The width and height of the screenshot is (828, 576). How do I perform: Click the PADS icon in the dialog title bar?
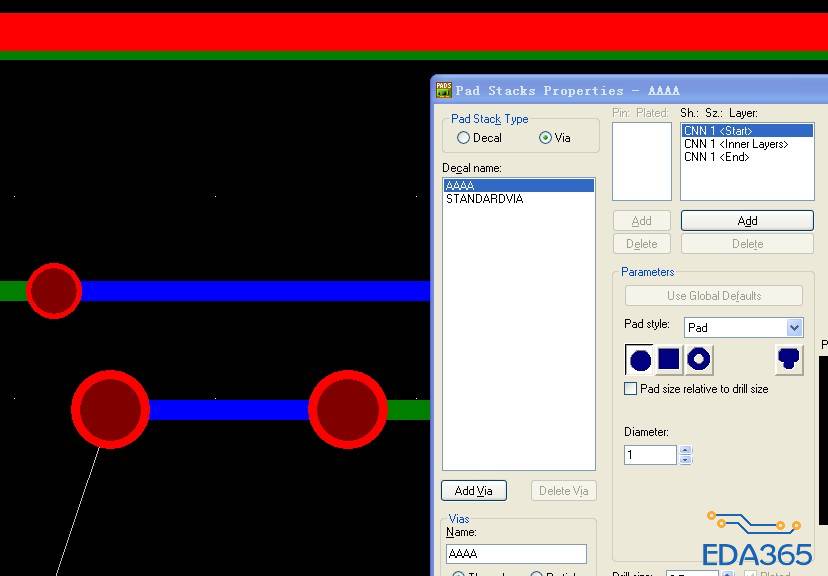[x=444, y=90]
